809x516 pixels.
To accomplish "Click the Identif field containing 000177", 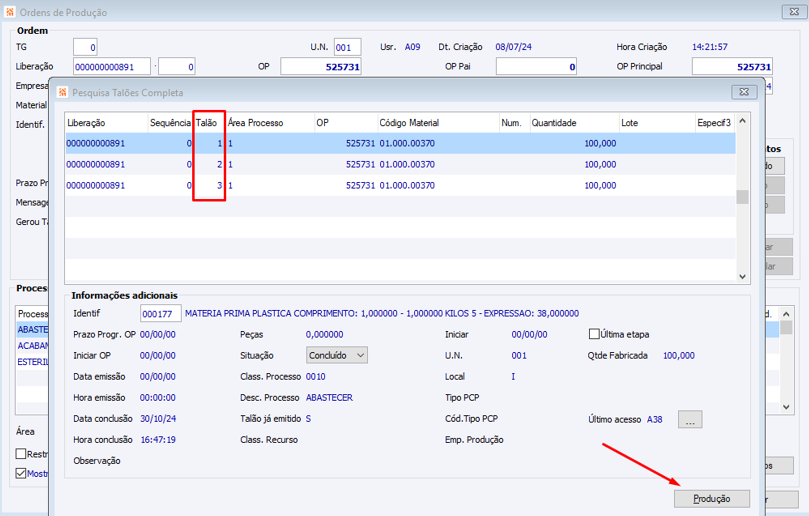I will [158, 314].
